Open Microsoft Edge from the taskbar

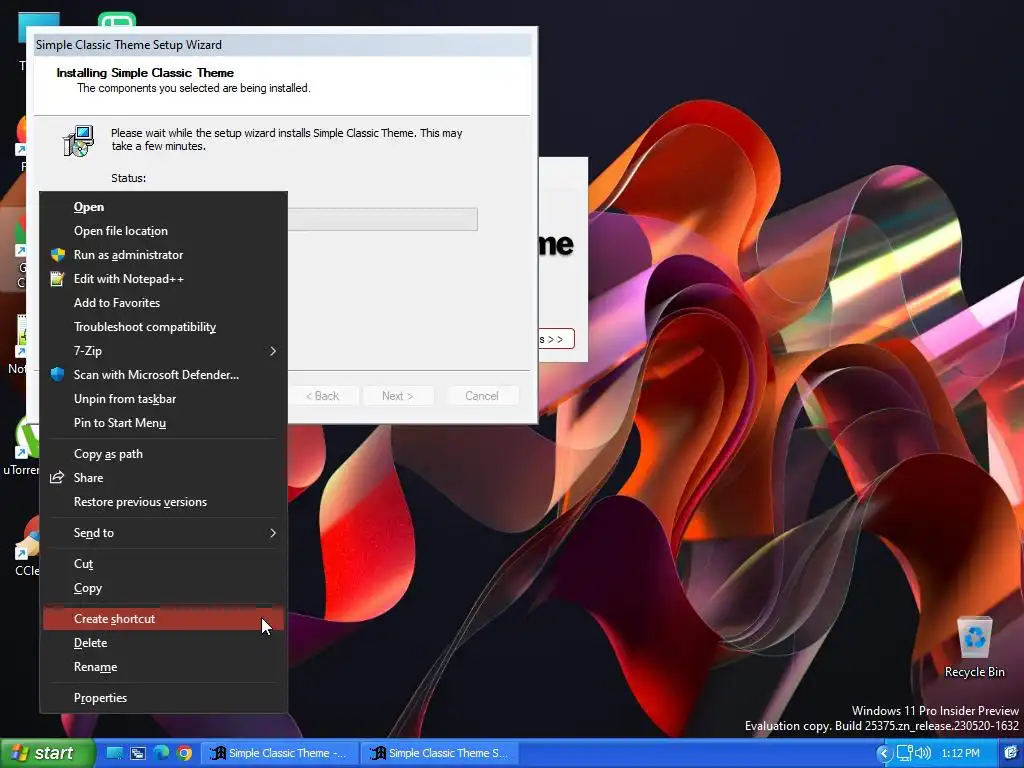[161, 753]
